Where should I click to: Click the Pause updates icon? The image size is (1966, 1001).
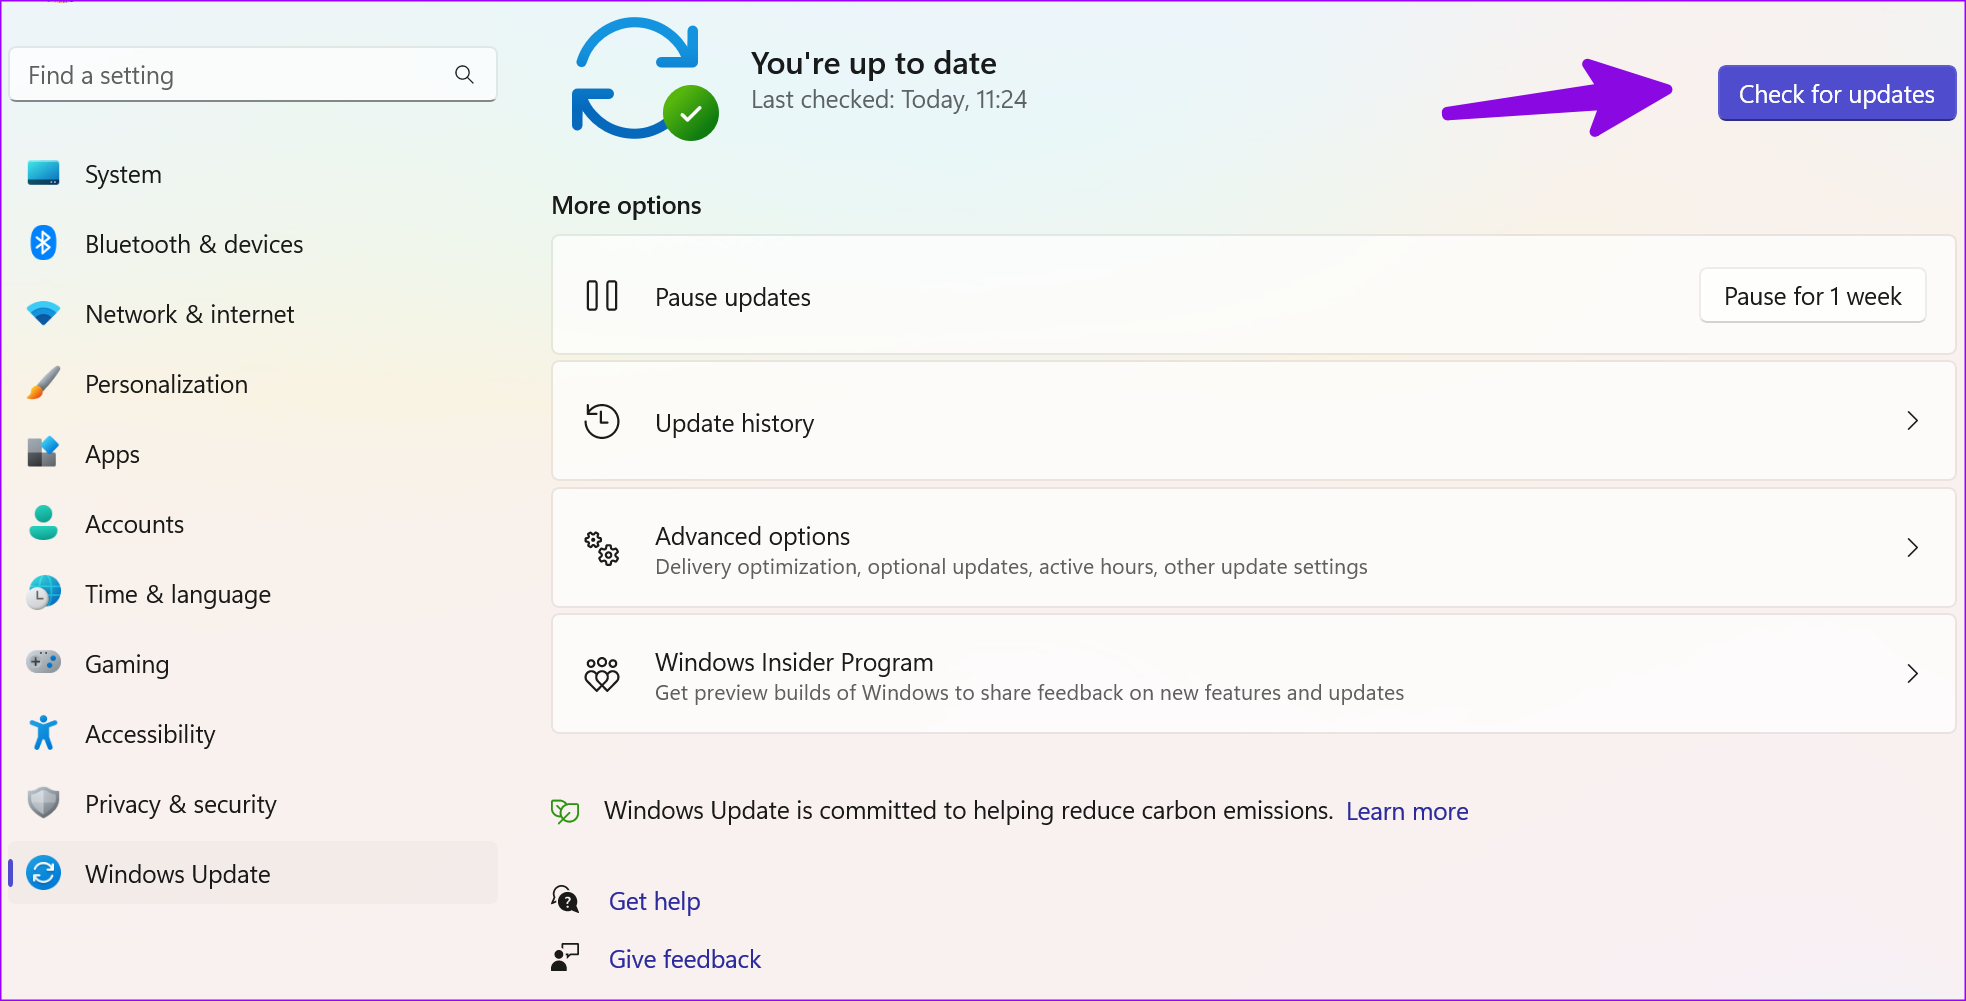pyautogui.click(x=601, y=295)
